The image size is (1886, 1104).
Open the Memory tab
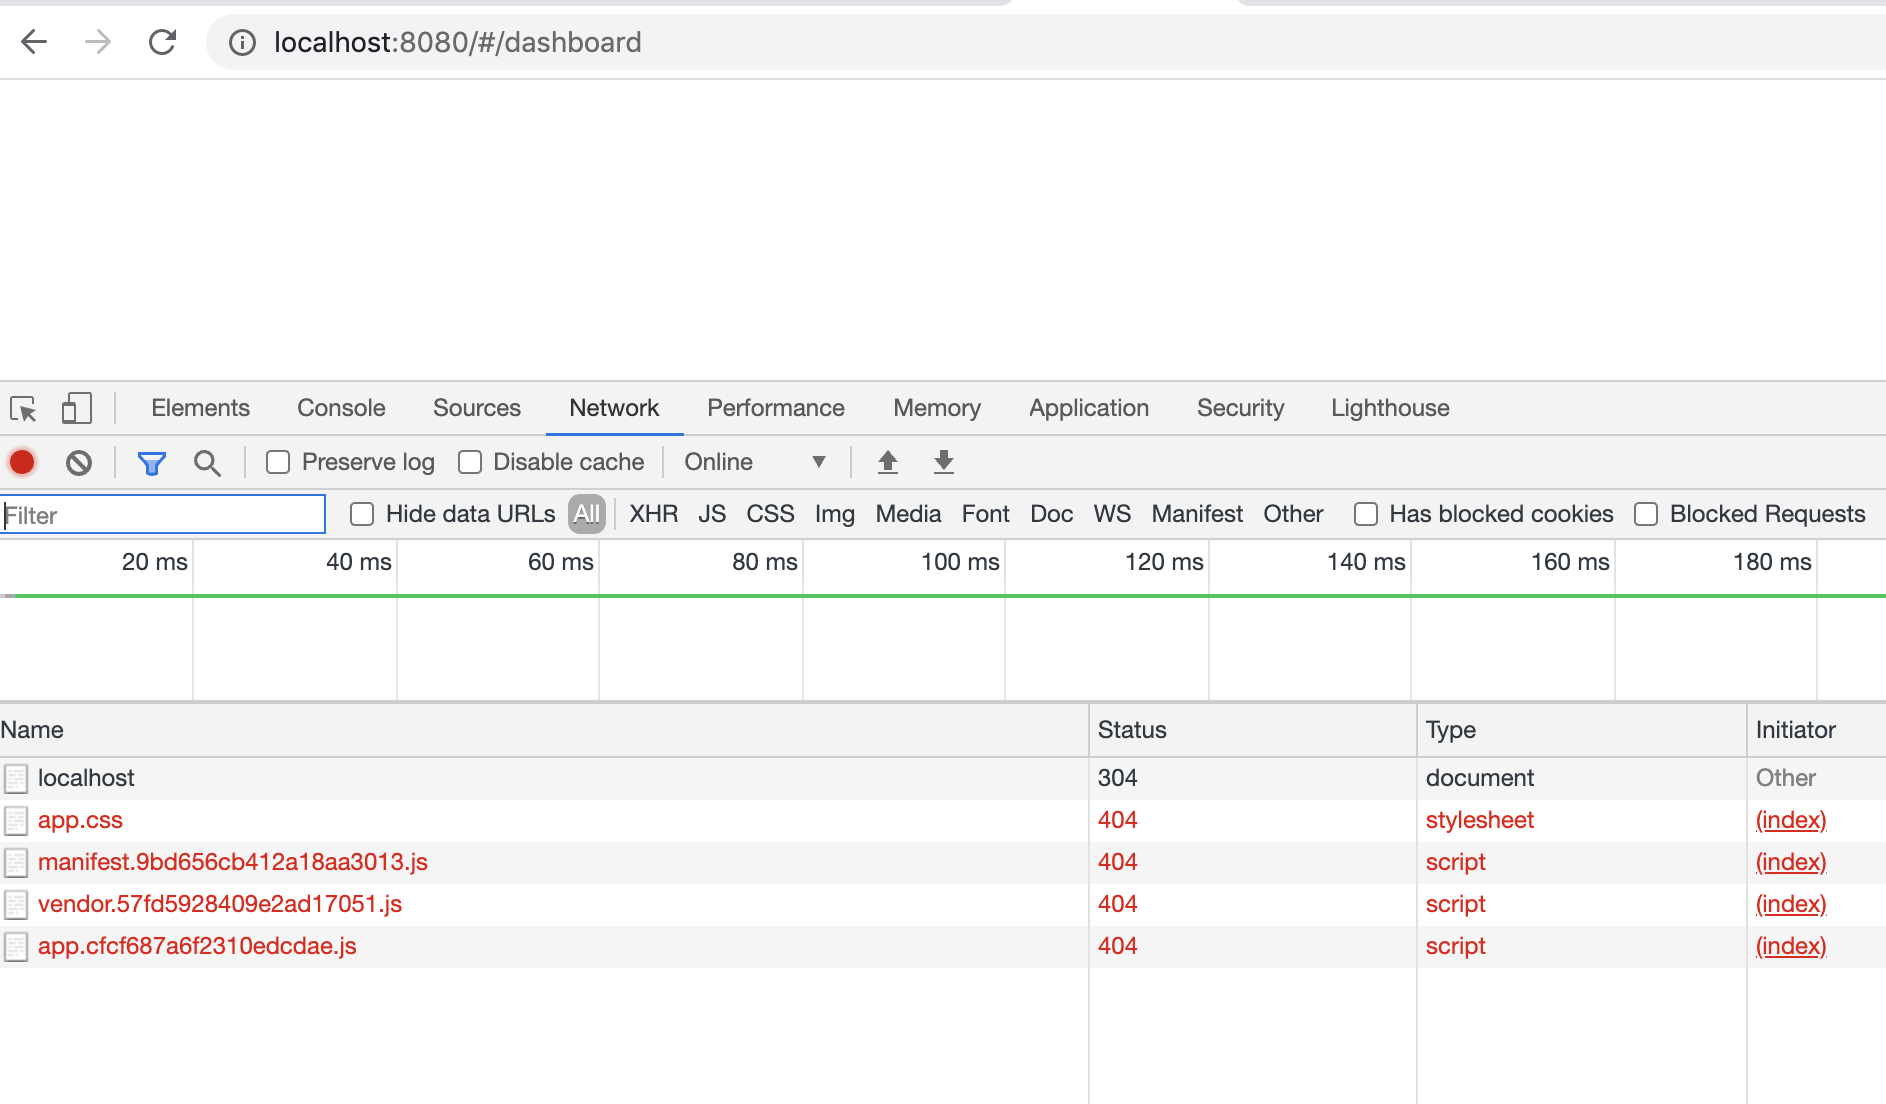[x=937, y=408]
